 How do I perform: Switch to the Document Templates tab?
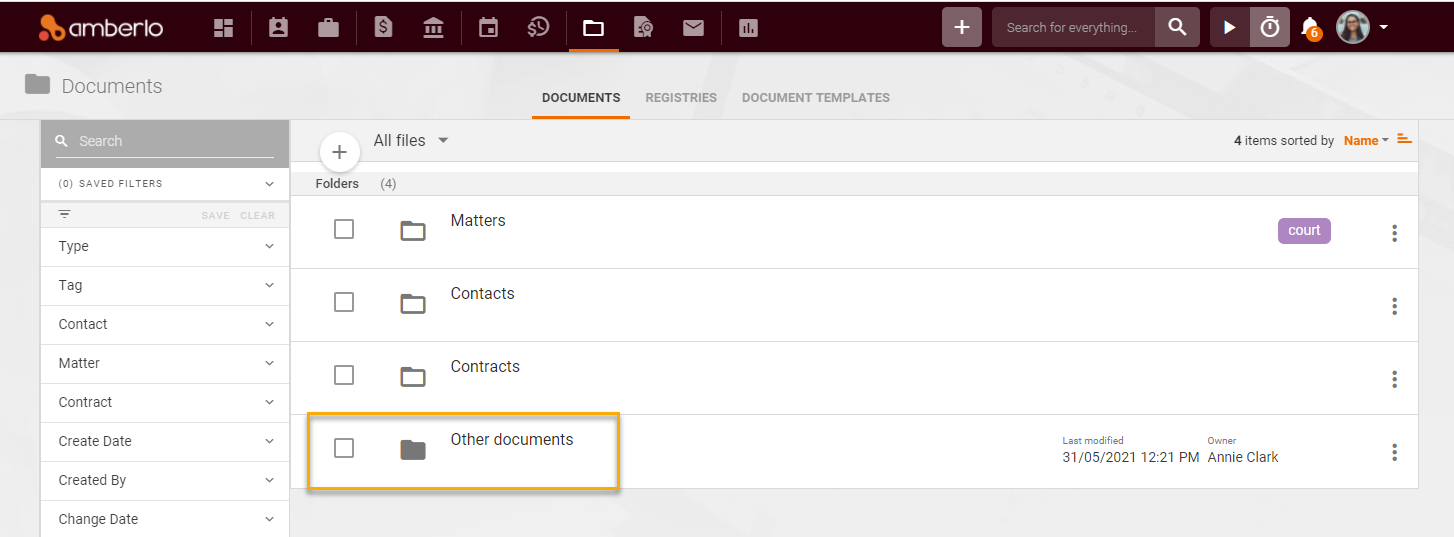click(x=816, y=98)
